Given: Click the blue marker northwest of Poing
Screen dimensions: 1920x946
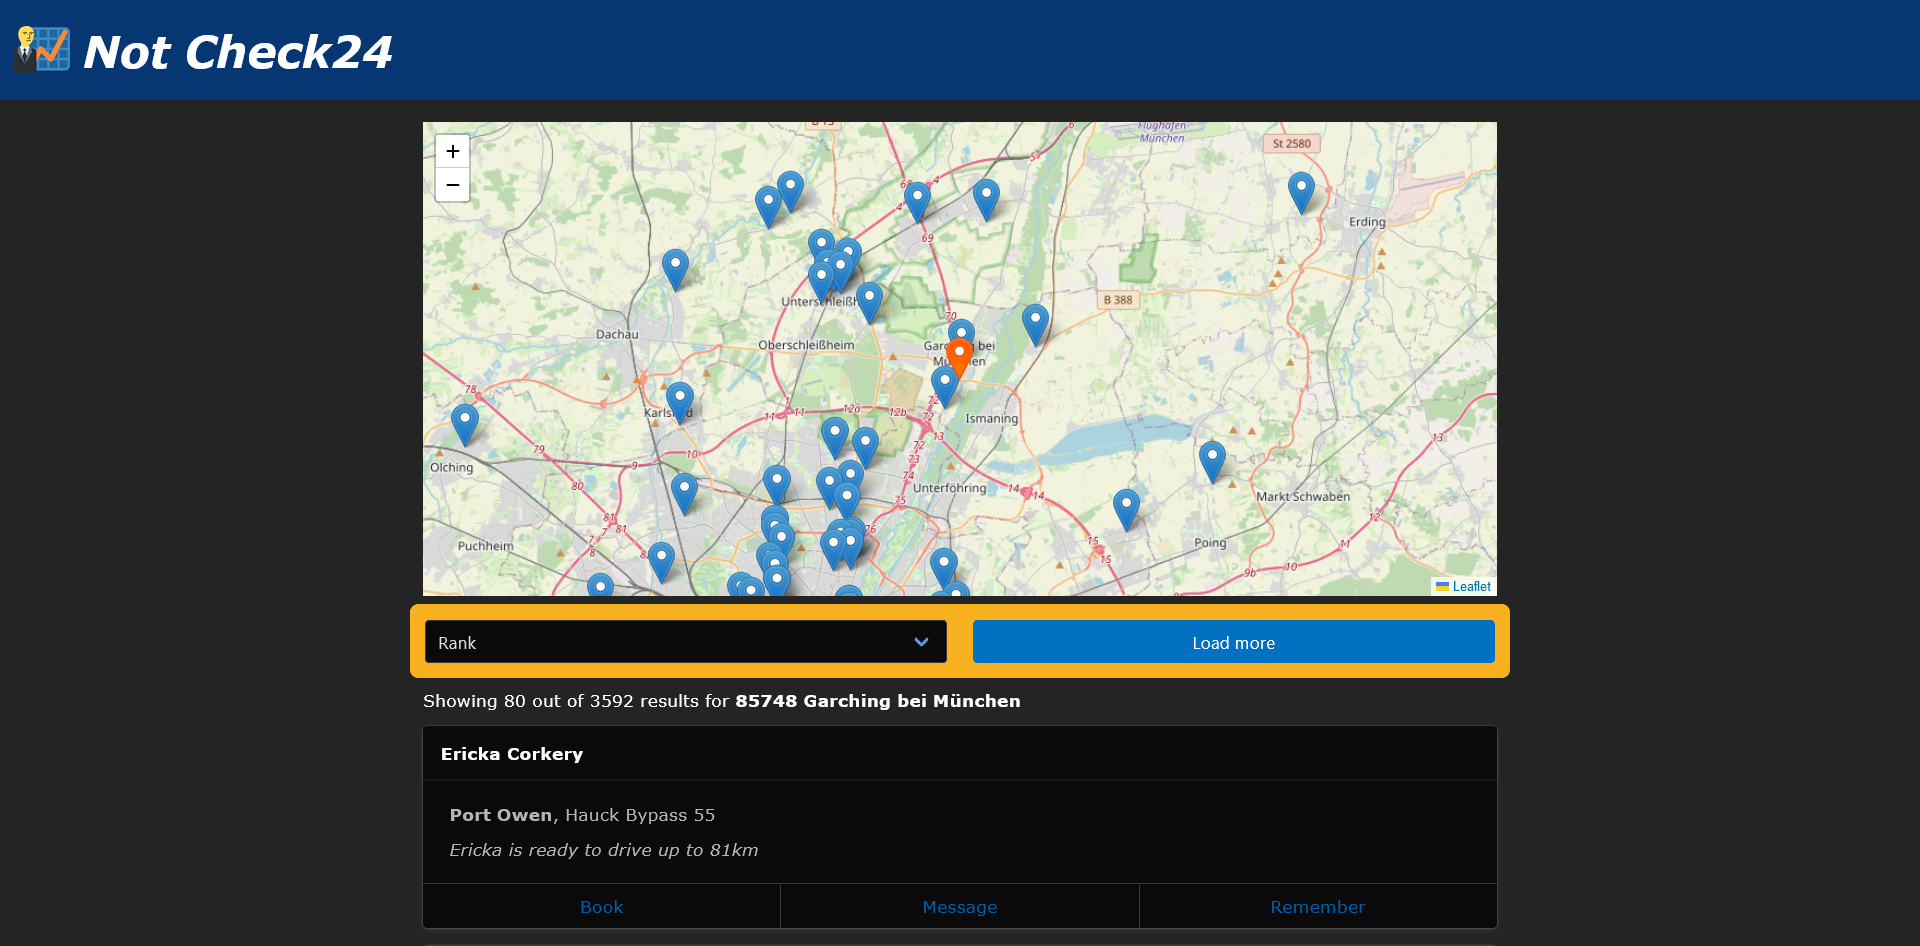Looking at the screenshot, I should click(1126, 509).
